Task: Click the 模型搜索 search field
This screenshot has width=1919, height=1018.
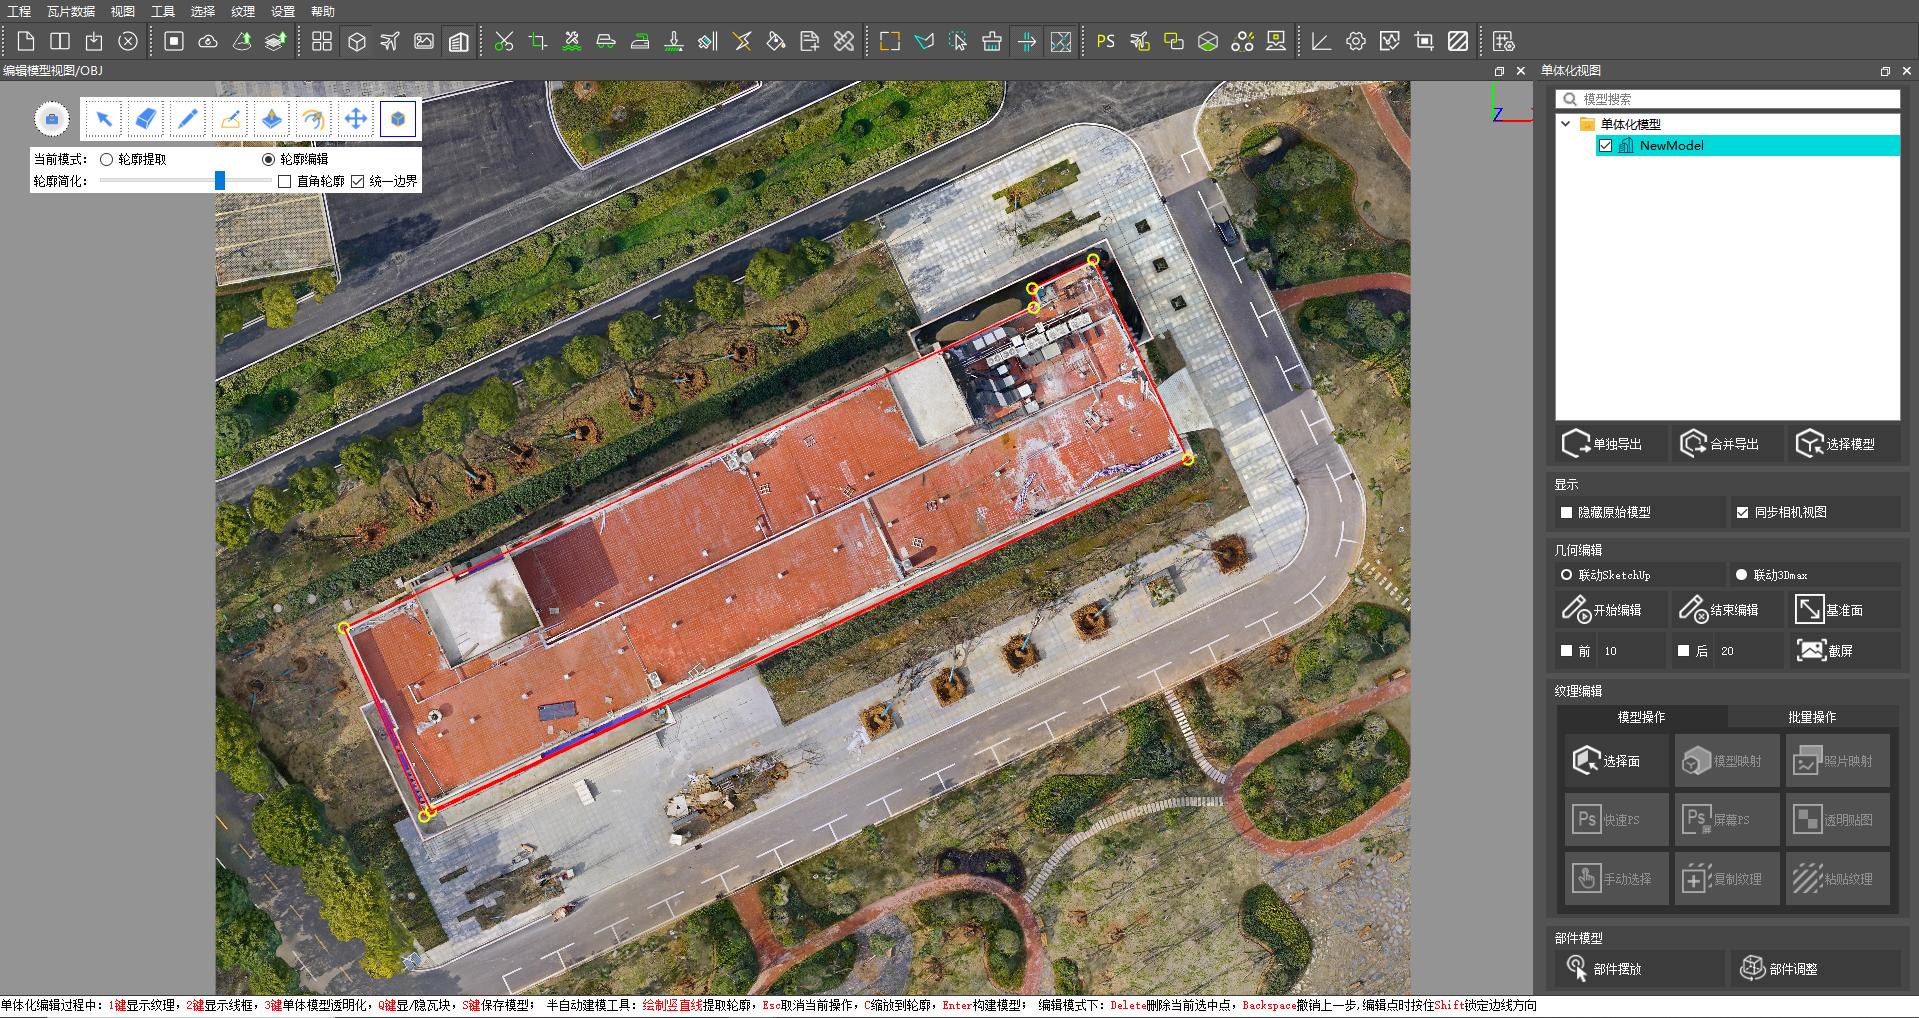Action: [x=1728, y=99]
